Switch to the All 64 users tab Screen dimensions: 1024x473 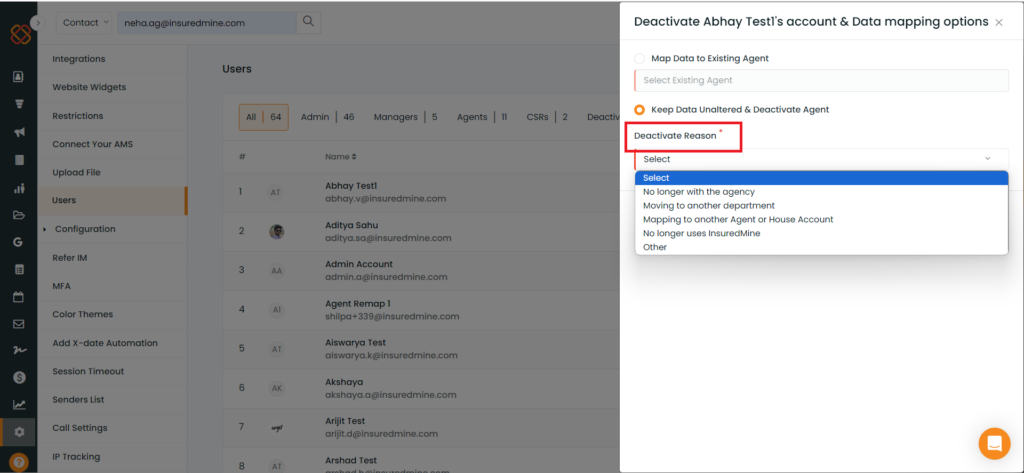[x=263, y=117]
